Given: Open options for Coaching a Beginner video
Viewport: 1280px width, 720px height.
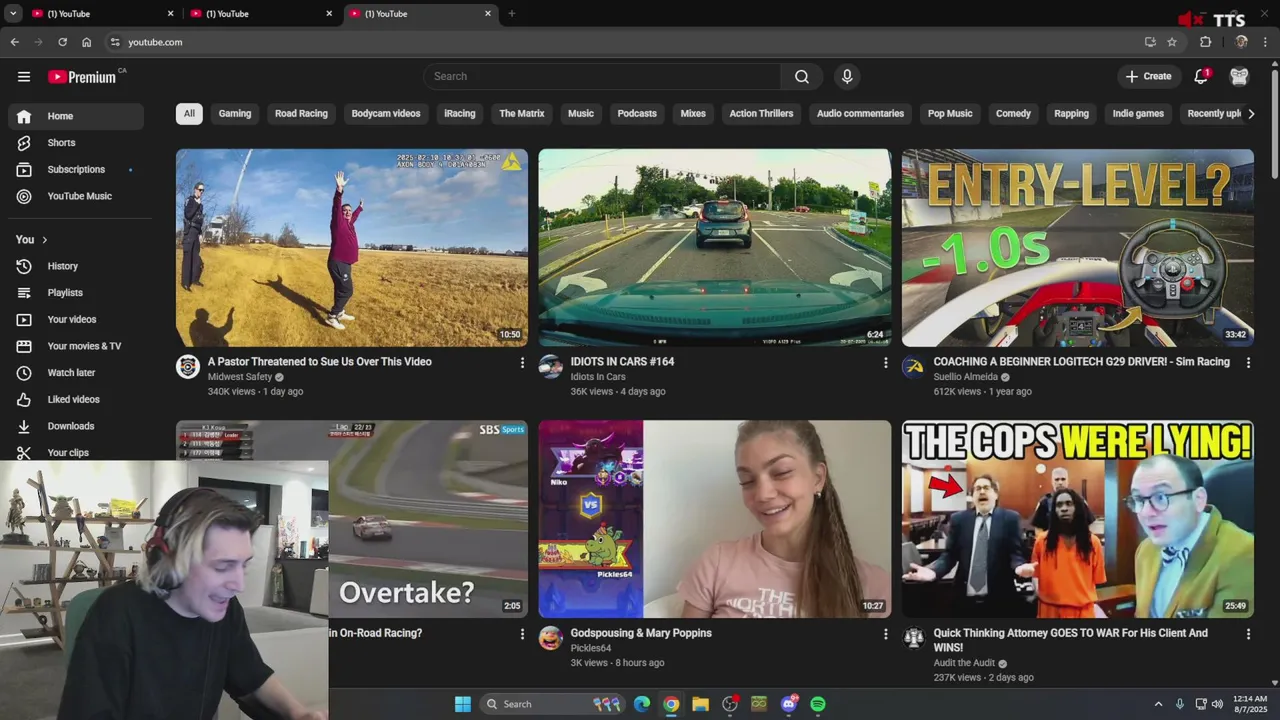Looking at the screenshot, I should (x=1248, y=363).
